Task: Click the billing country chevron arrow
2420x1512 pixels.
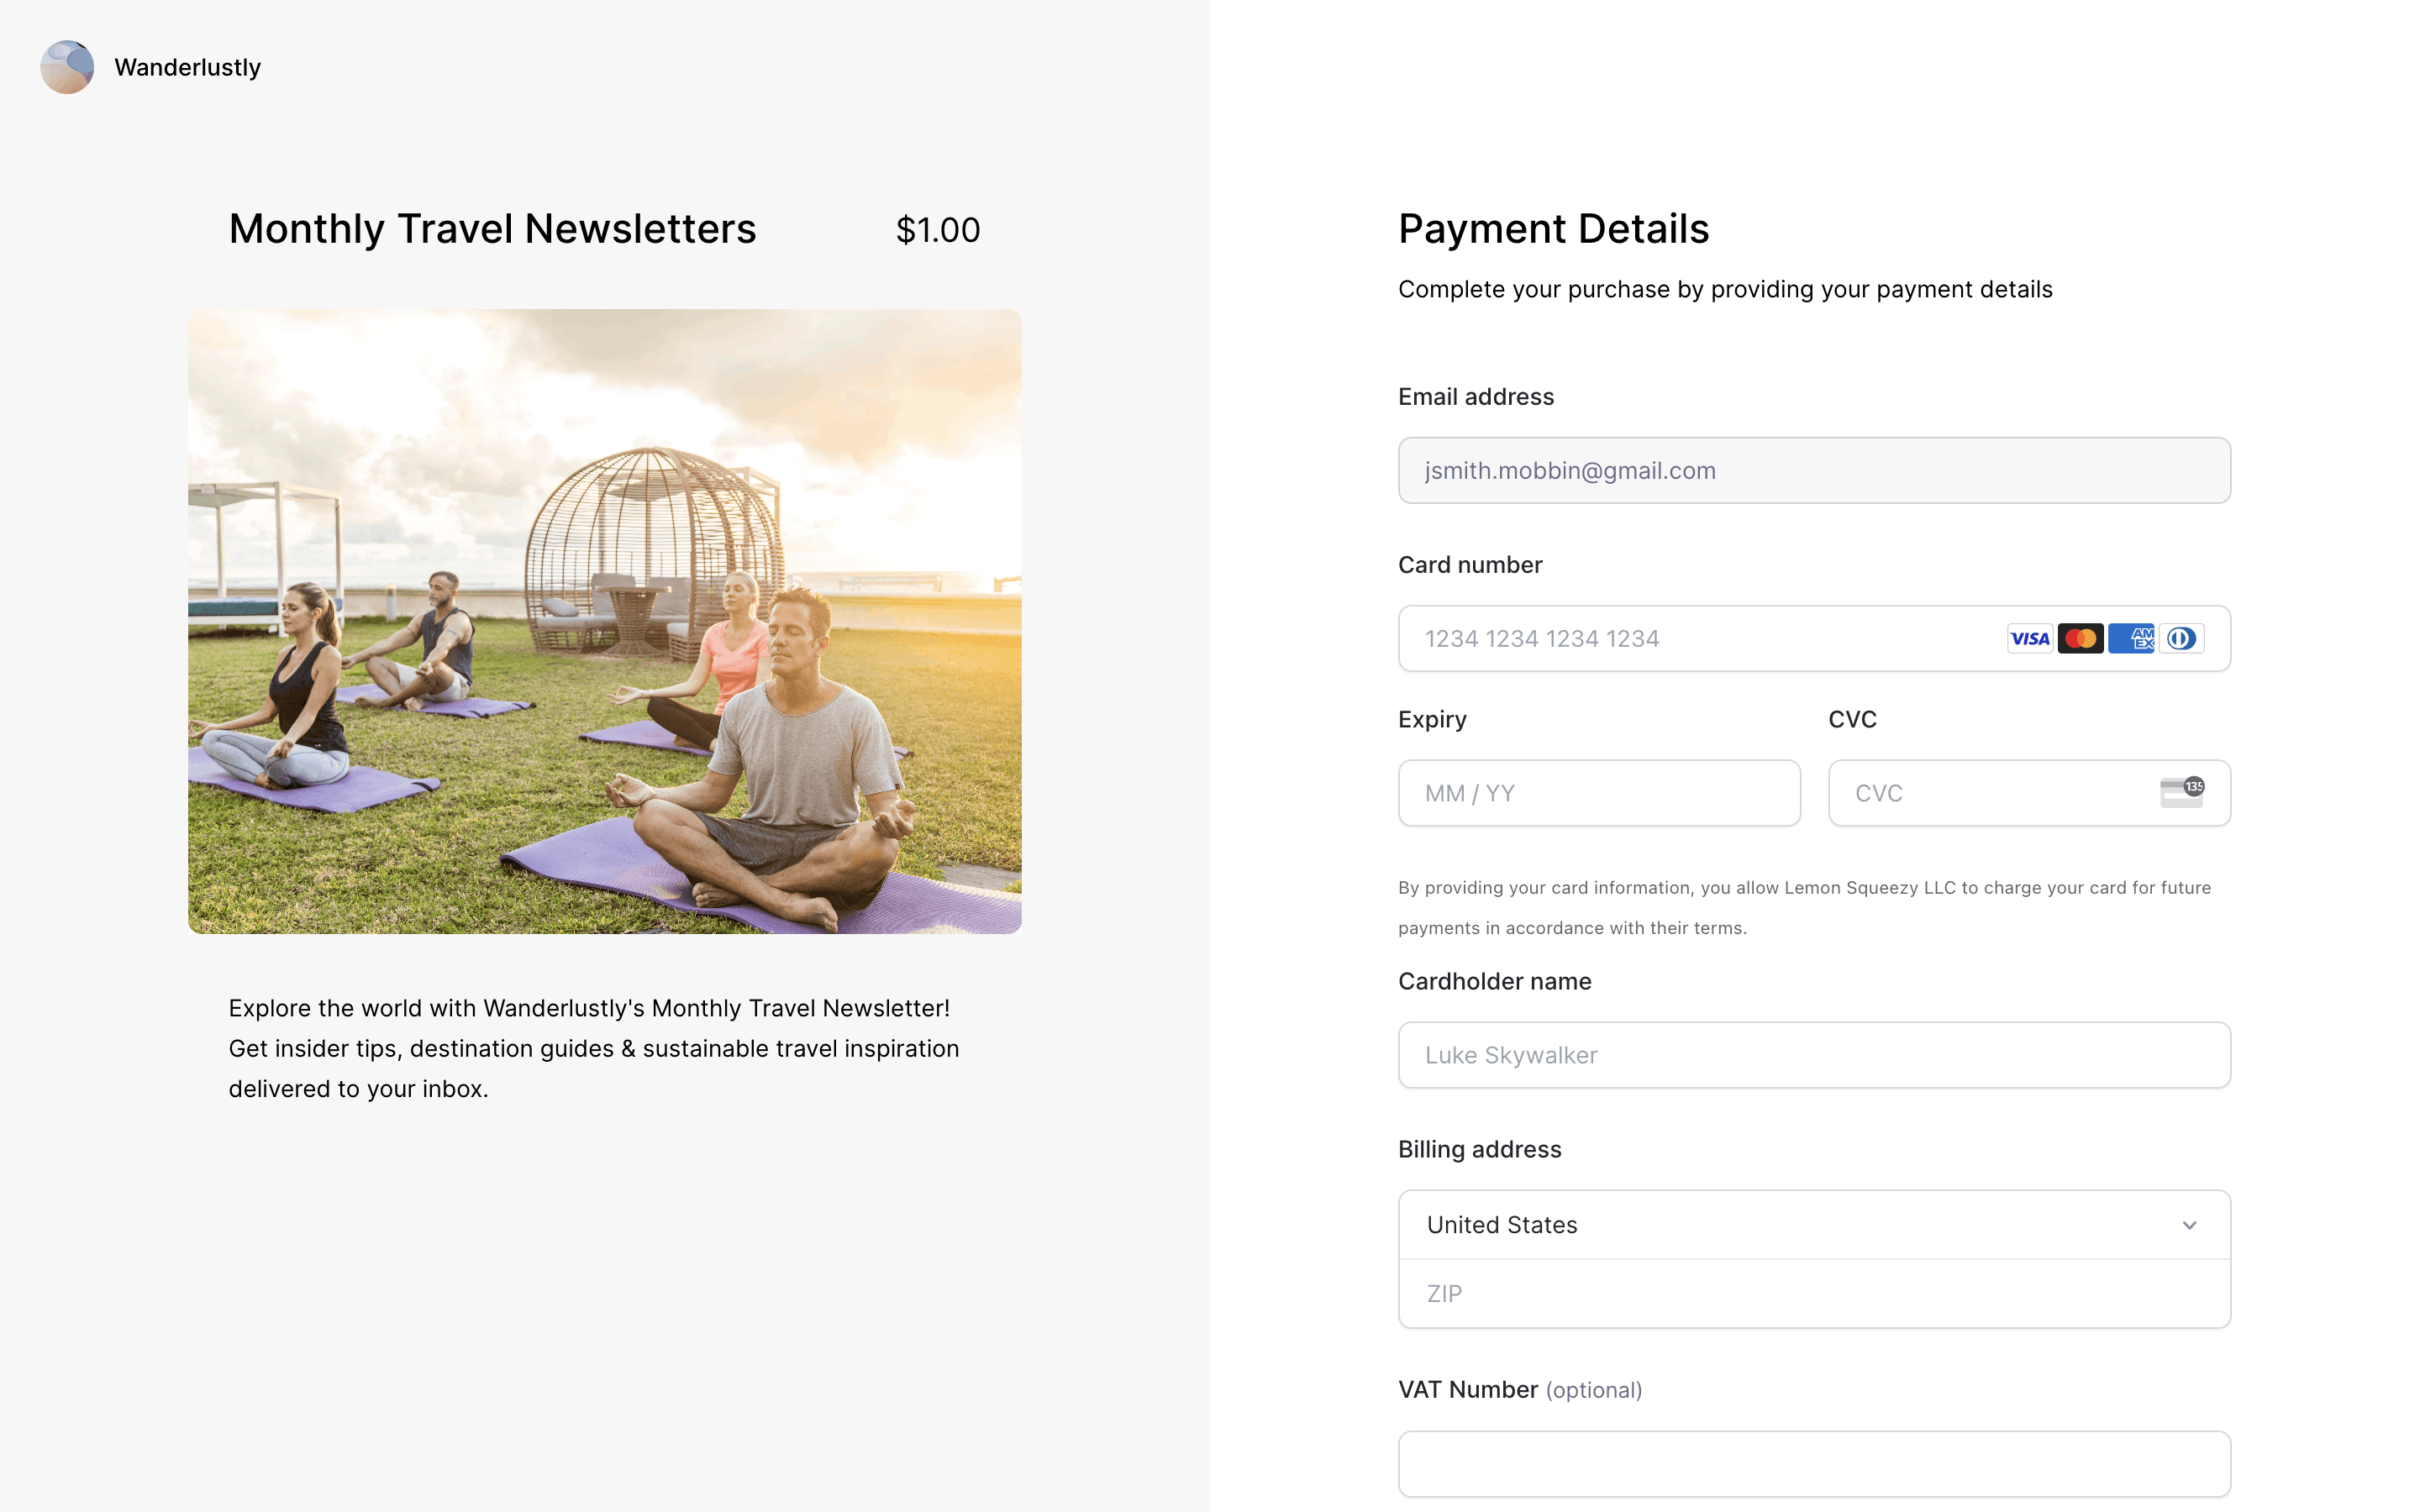Action: (2189, 1225)
